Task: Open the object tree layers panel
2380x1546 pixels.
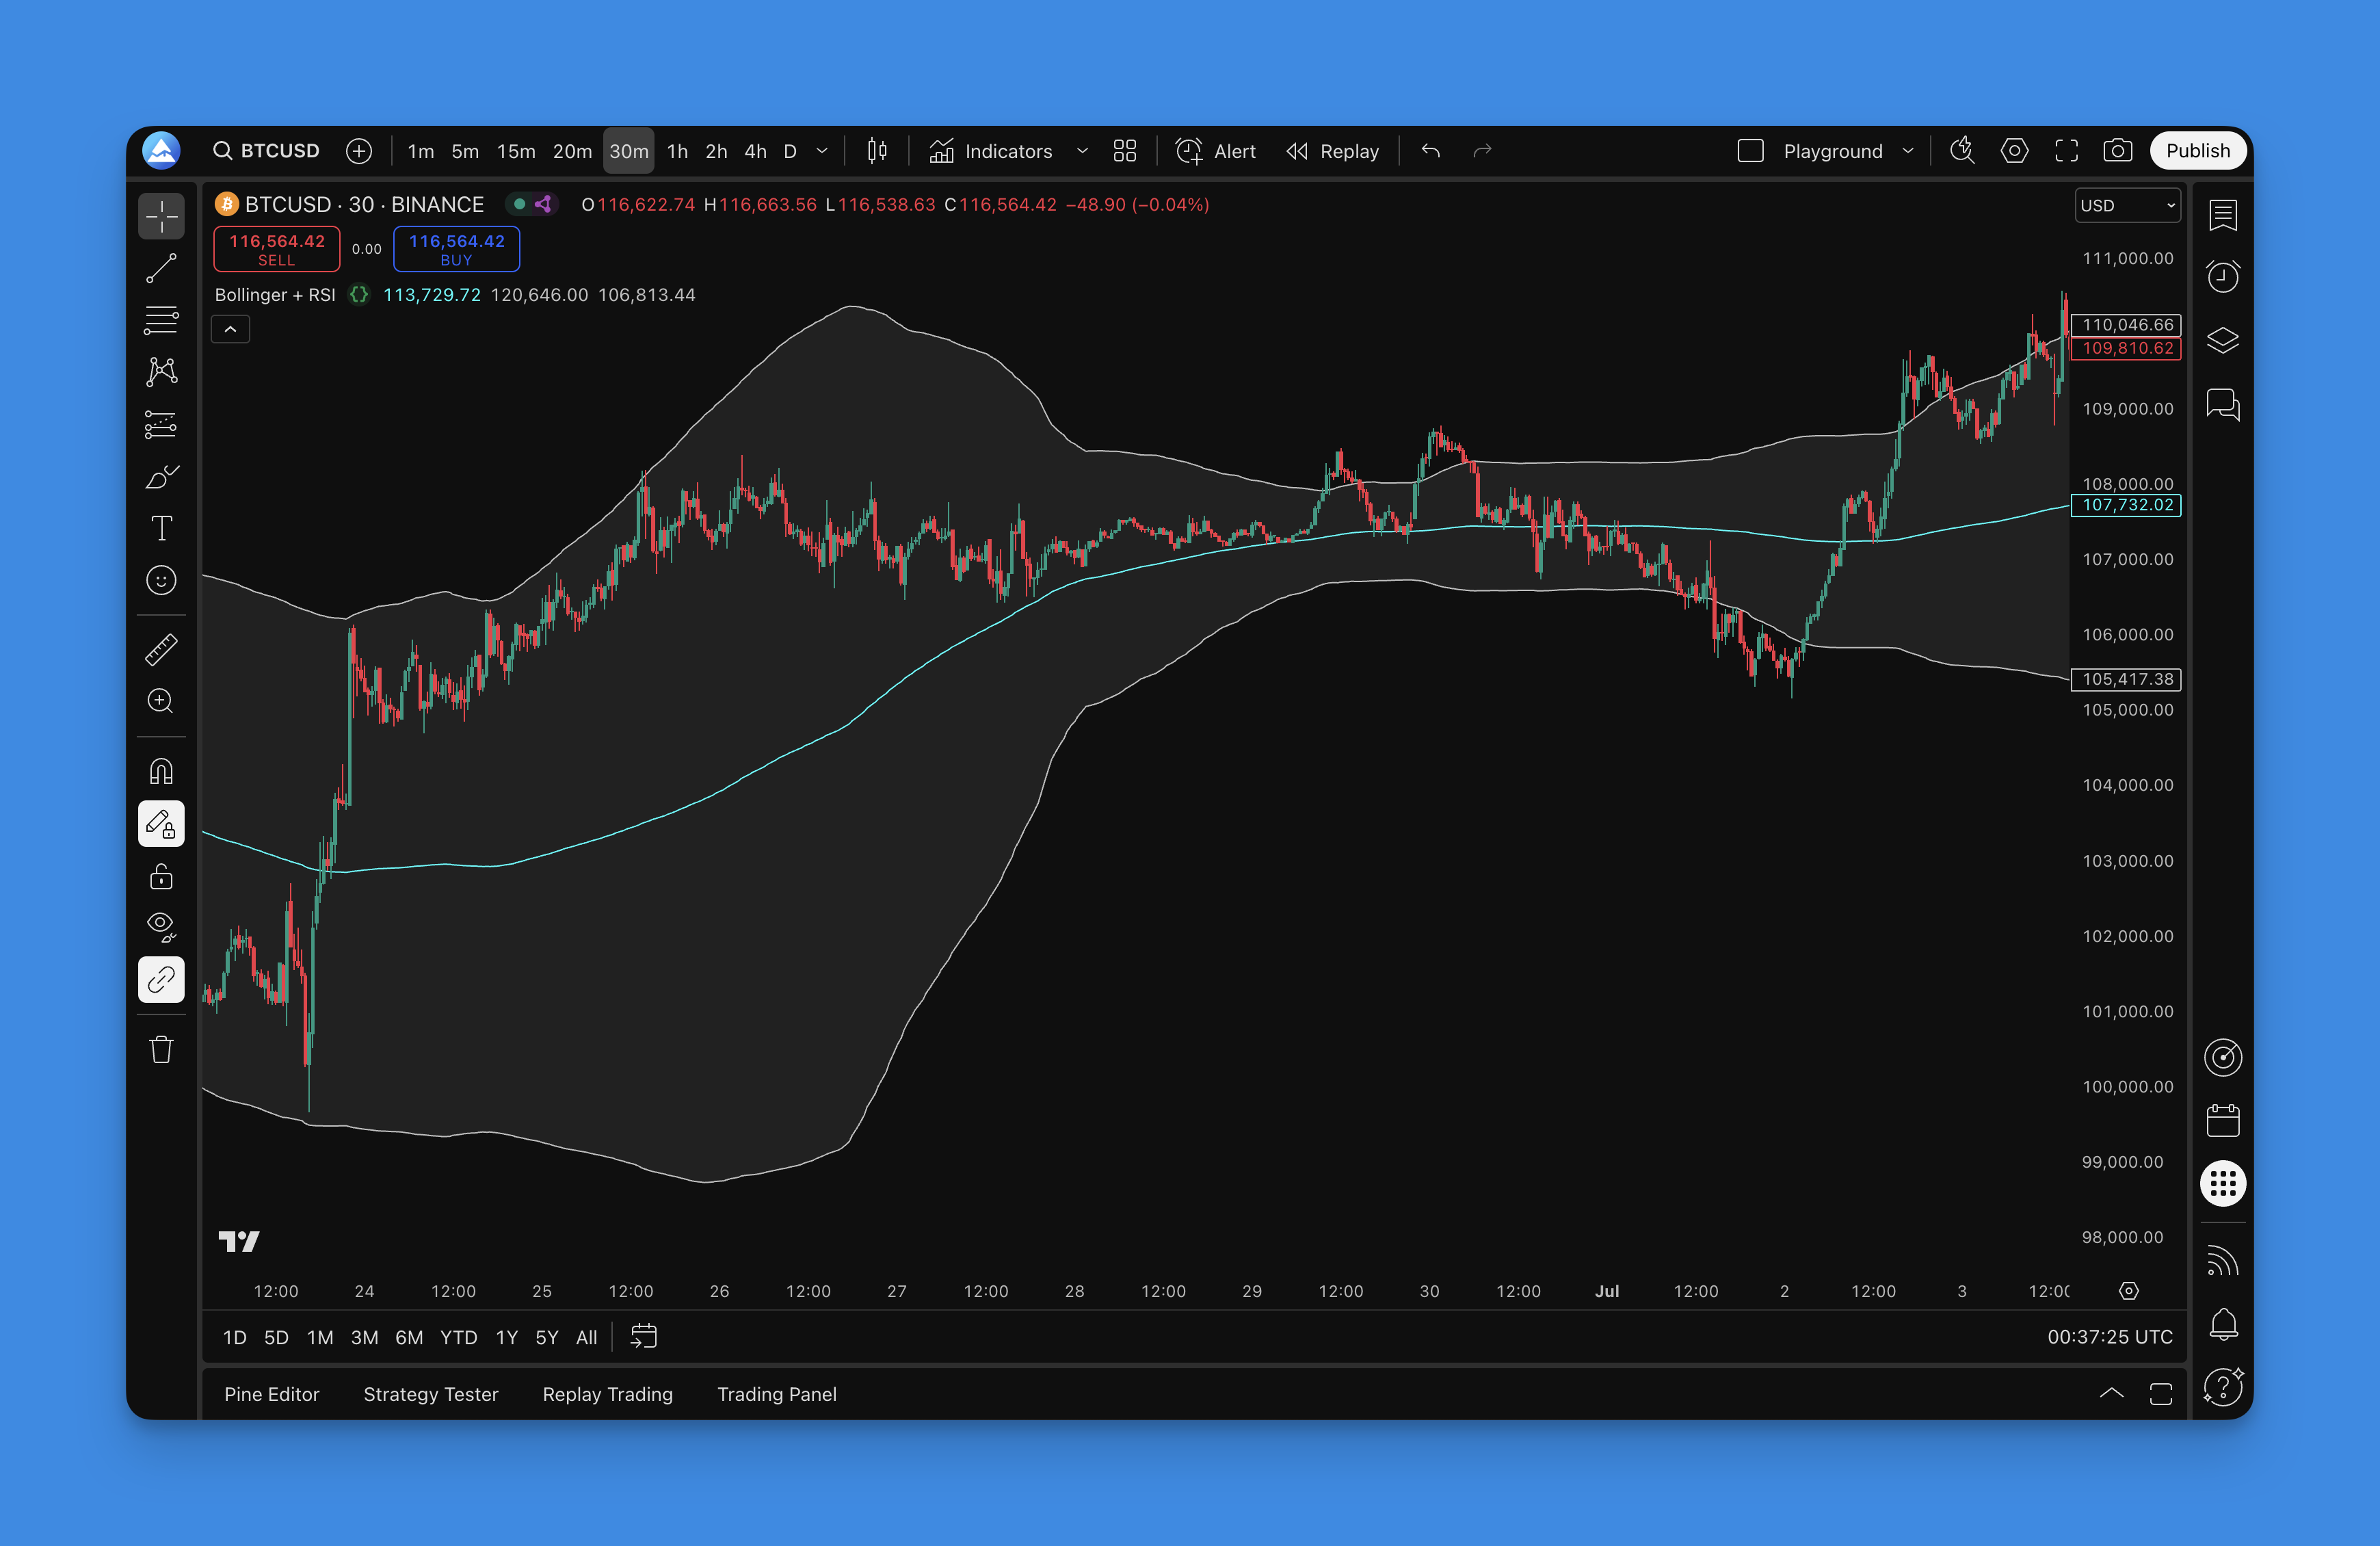Action: point(2223,340)
